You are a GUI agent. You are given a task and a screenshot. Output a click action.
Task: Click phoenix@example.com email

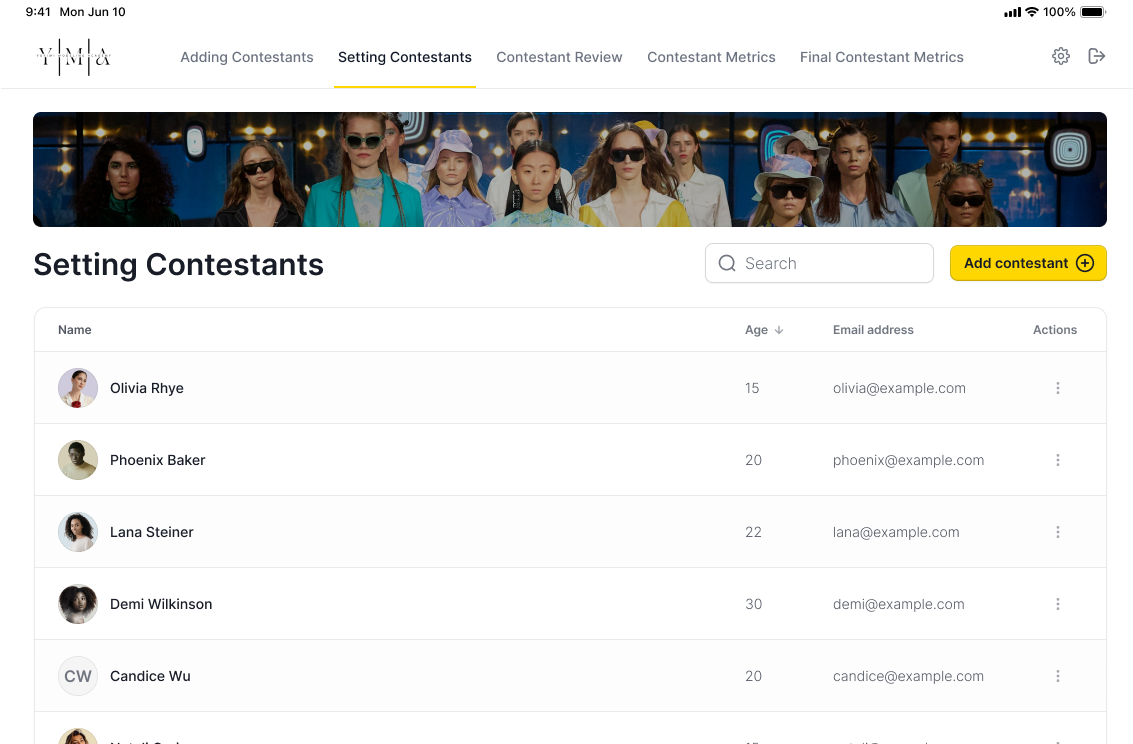pos(908,460)
